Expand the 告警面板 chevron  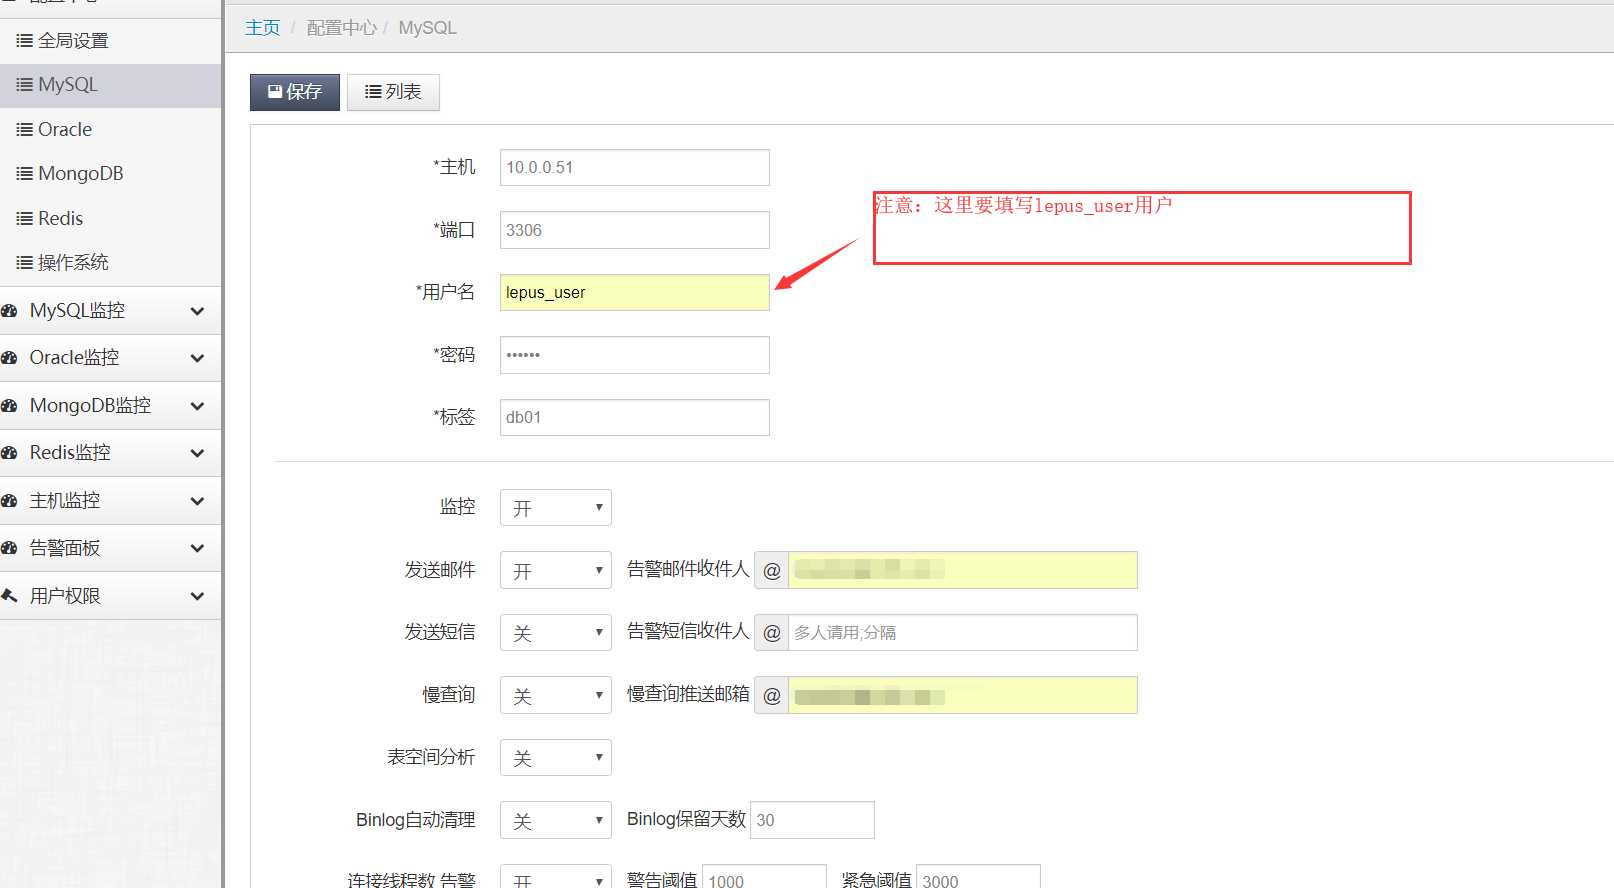197,548
